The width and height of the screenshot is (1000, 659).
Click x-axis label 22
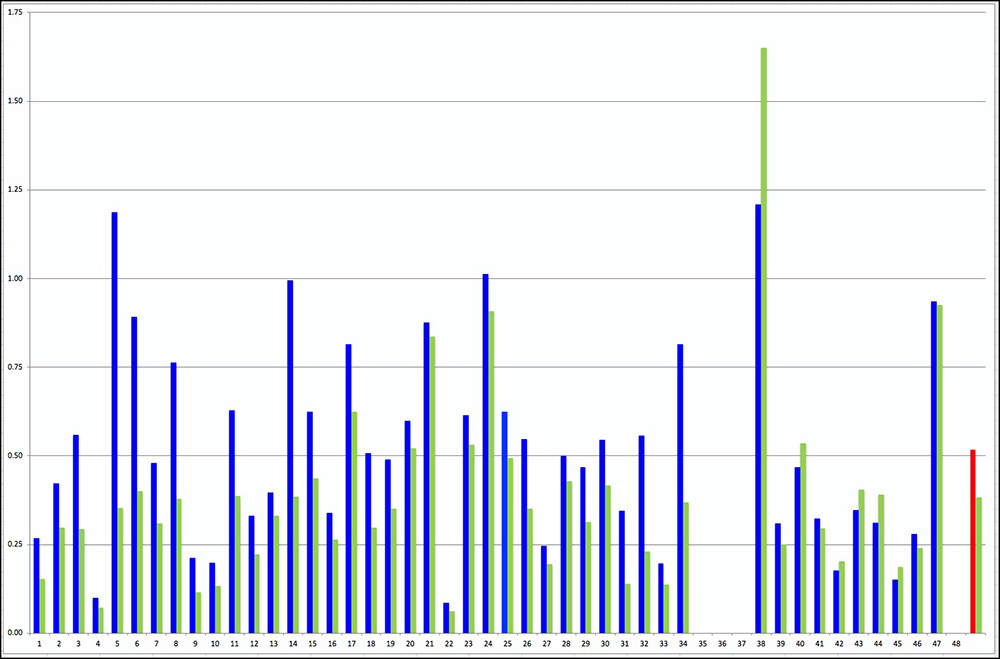pyautogui.click(x=449, y=644)
